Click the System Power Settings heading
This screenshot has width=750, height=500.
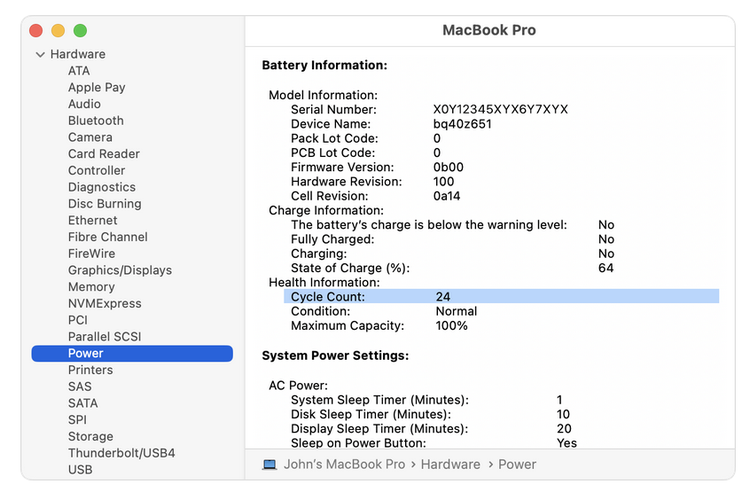click(335, 356)
